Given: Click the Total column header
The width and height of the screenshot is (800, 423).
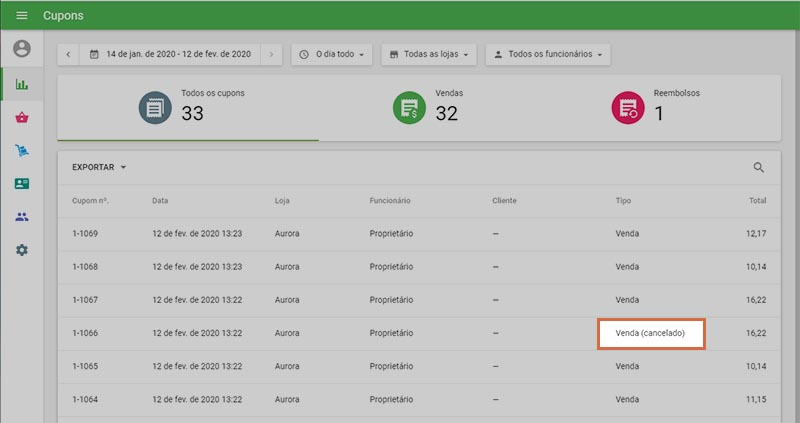Looking at the screenshot, I should click(758, 201).
